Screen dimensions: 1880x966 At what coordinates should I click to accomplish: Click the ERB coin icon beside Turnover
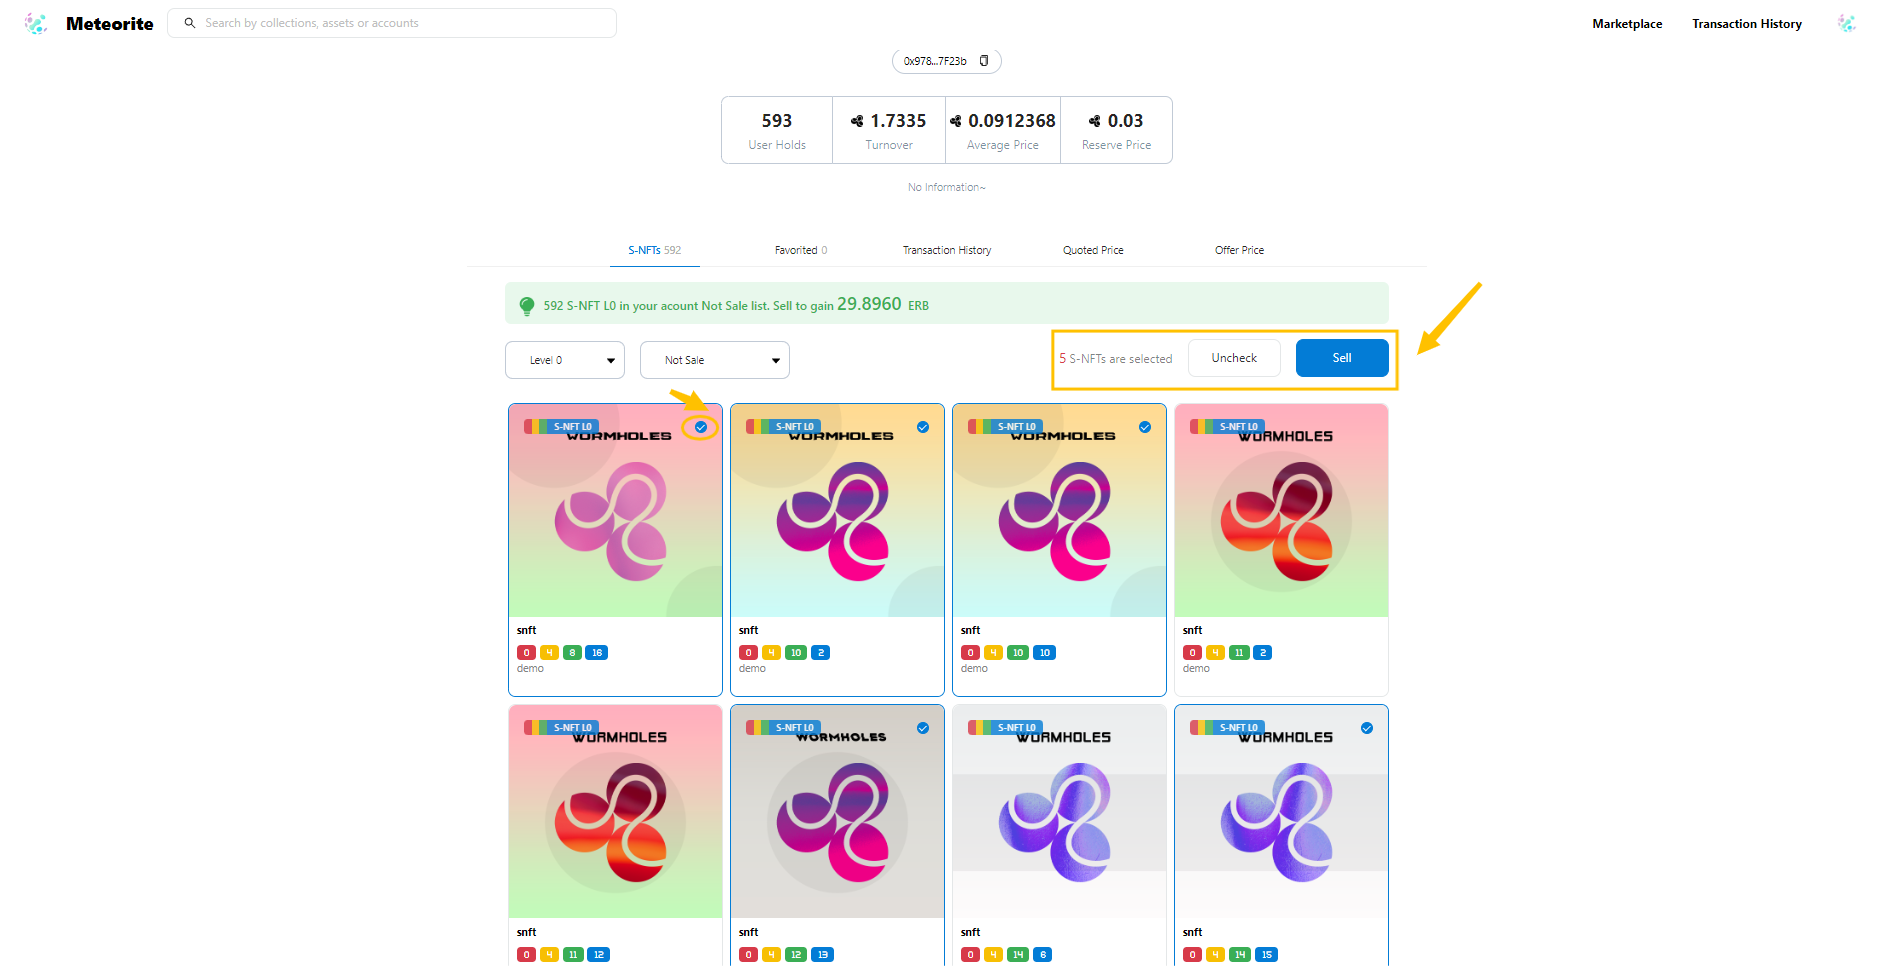click(x=857, y=121)
